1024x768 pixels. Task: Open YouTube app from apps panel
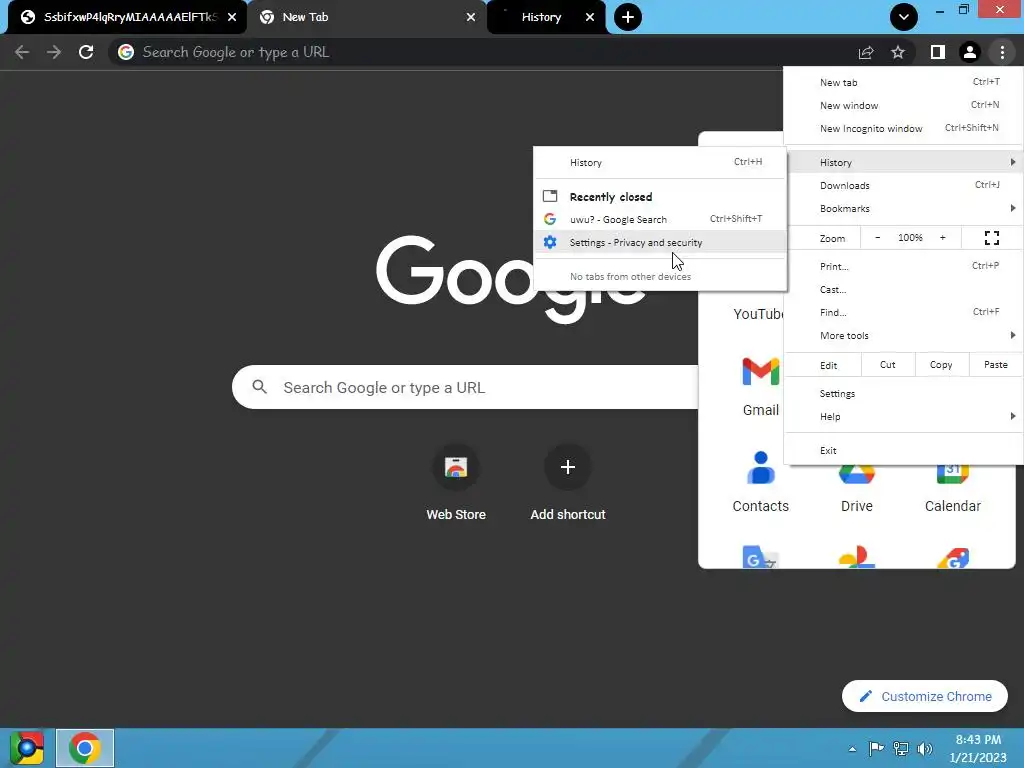point(758,314)
